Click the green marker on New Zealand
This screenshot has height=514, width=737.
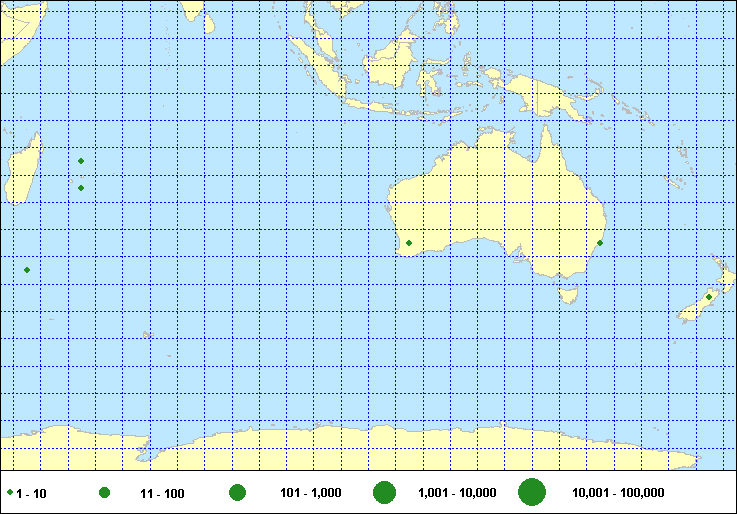tap(709, 297)
